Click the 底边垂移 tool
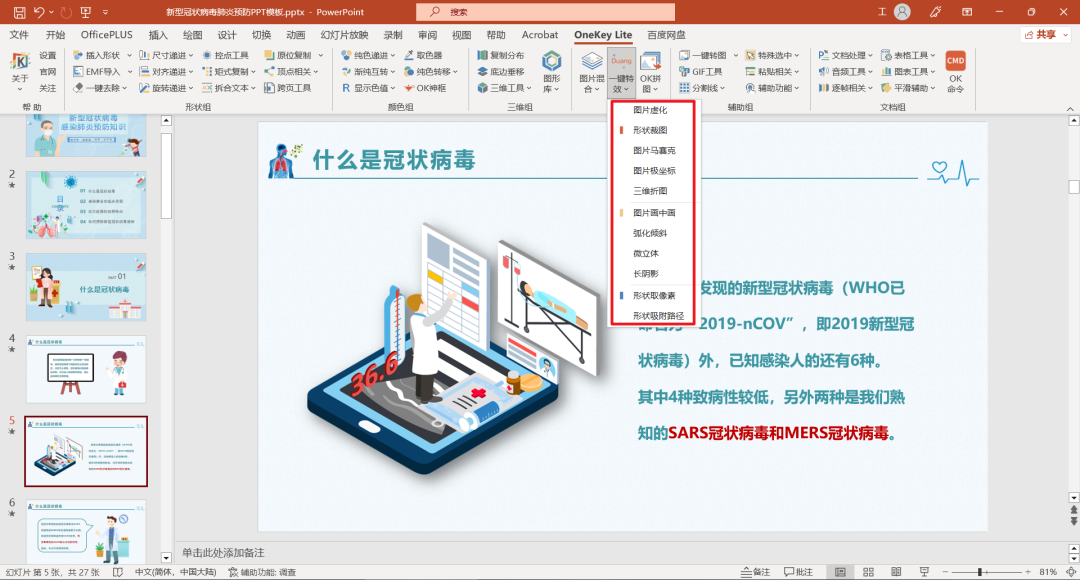Viewport: 1080px width, 580px height. [x=501, y=72]
